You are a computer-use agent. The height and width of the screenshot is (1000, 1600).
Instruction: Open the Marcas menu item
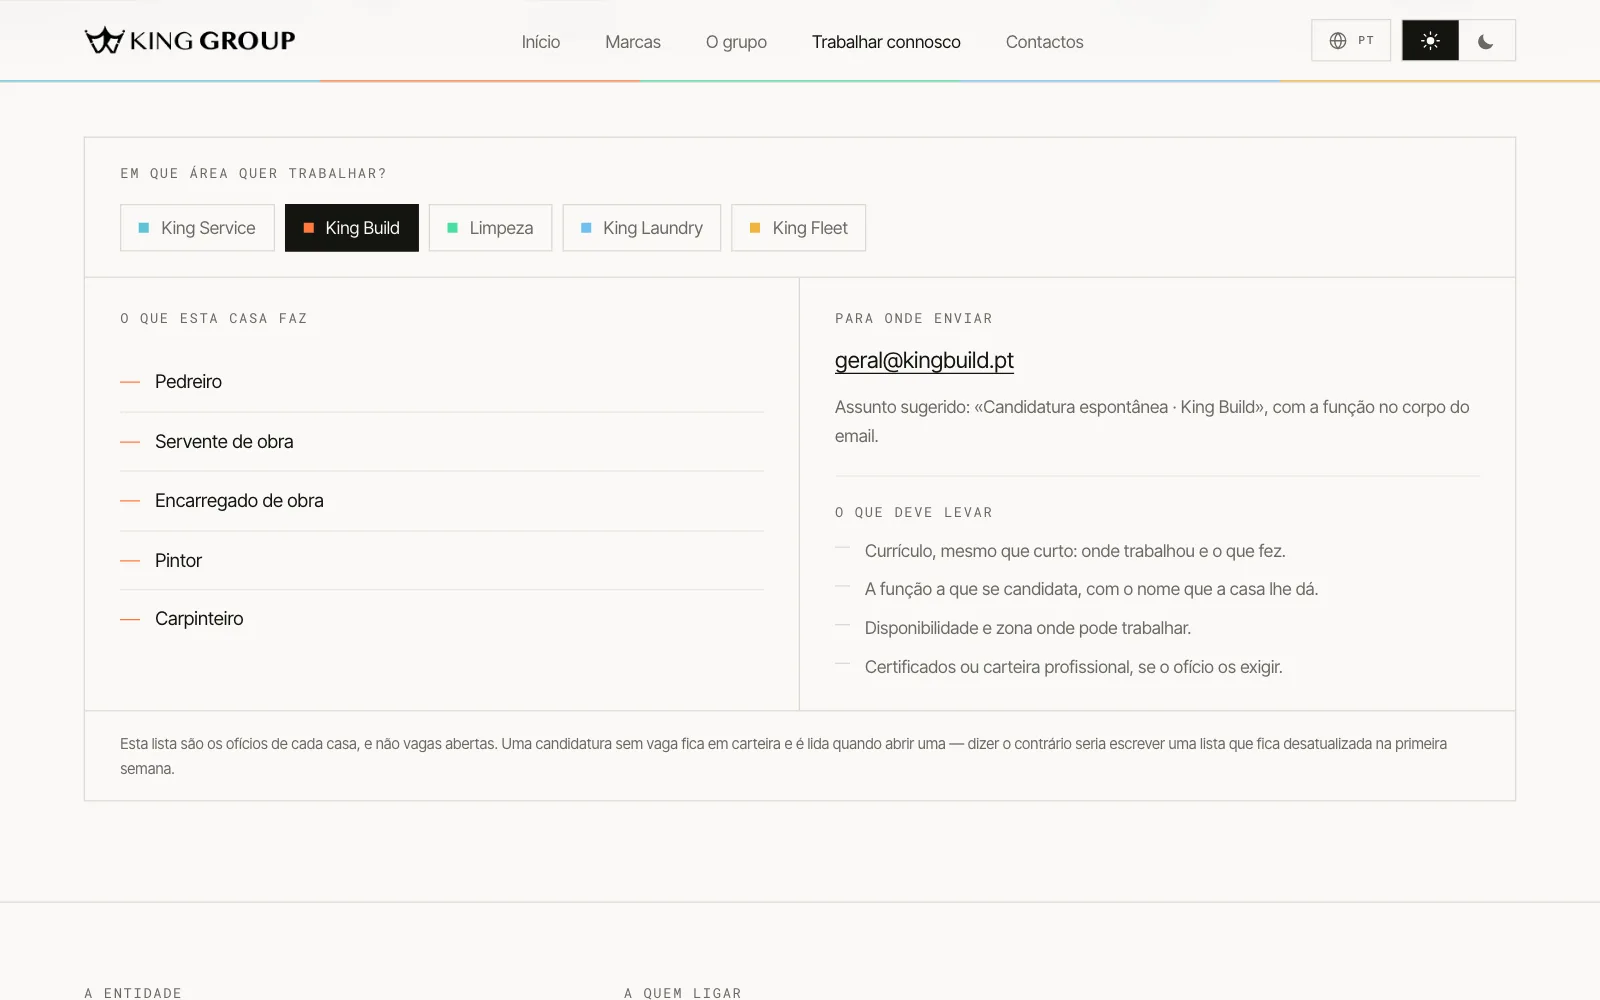633,42
